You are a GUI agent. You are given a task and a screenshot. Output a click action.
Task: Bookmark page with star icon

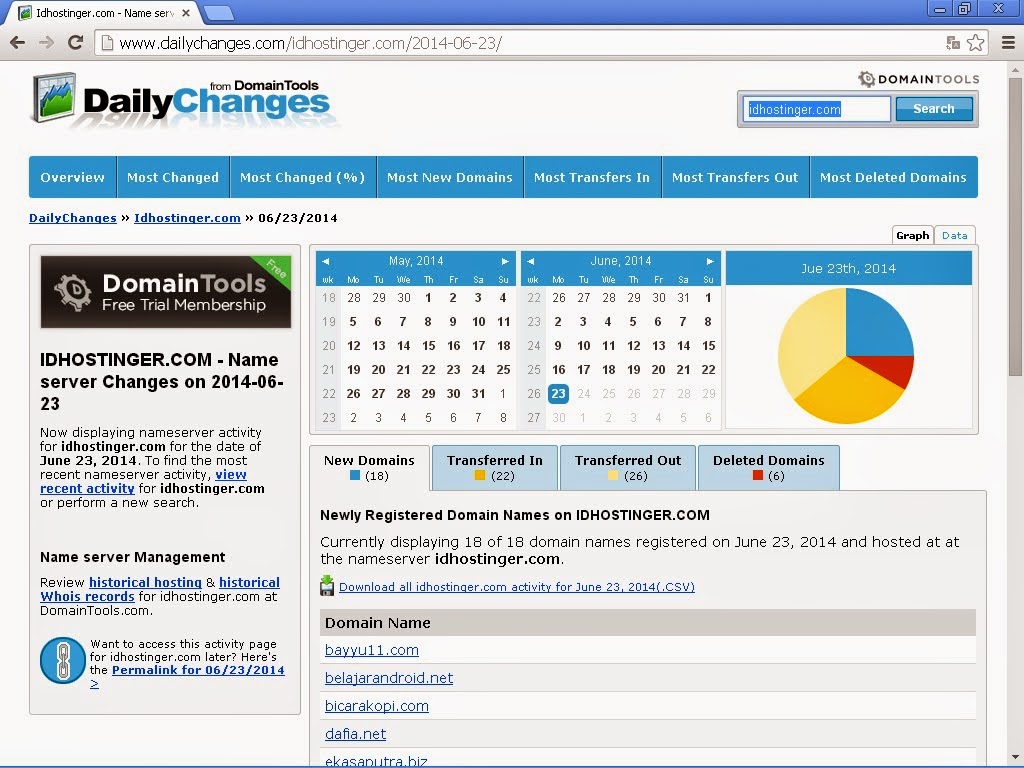976,43
